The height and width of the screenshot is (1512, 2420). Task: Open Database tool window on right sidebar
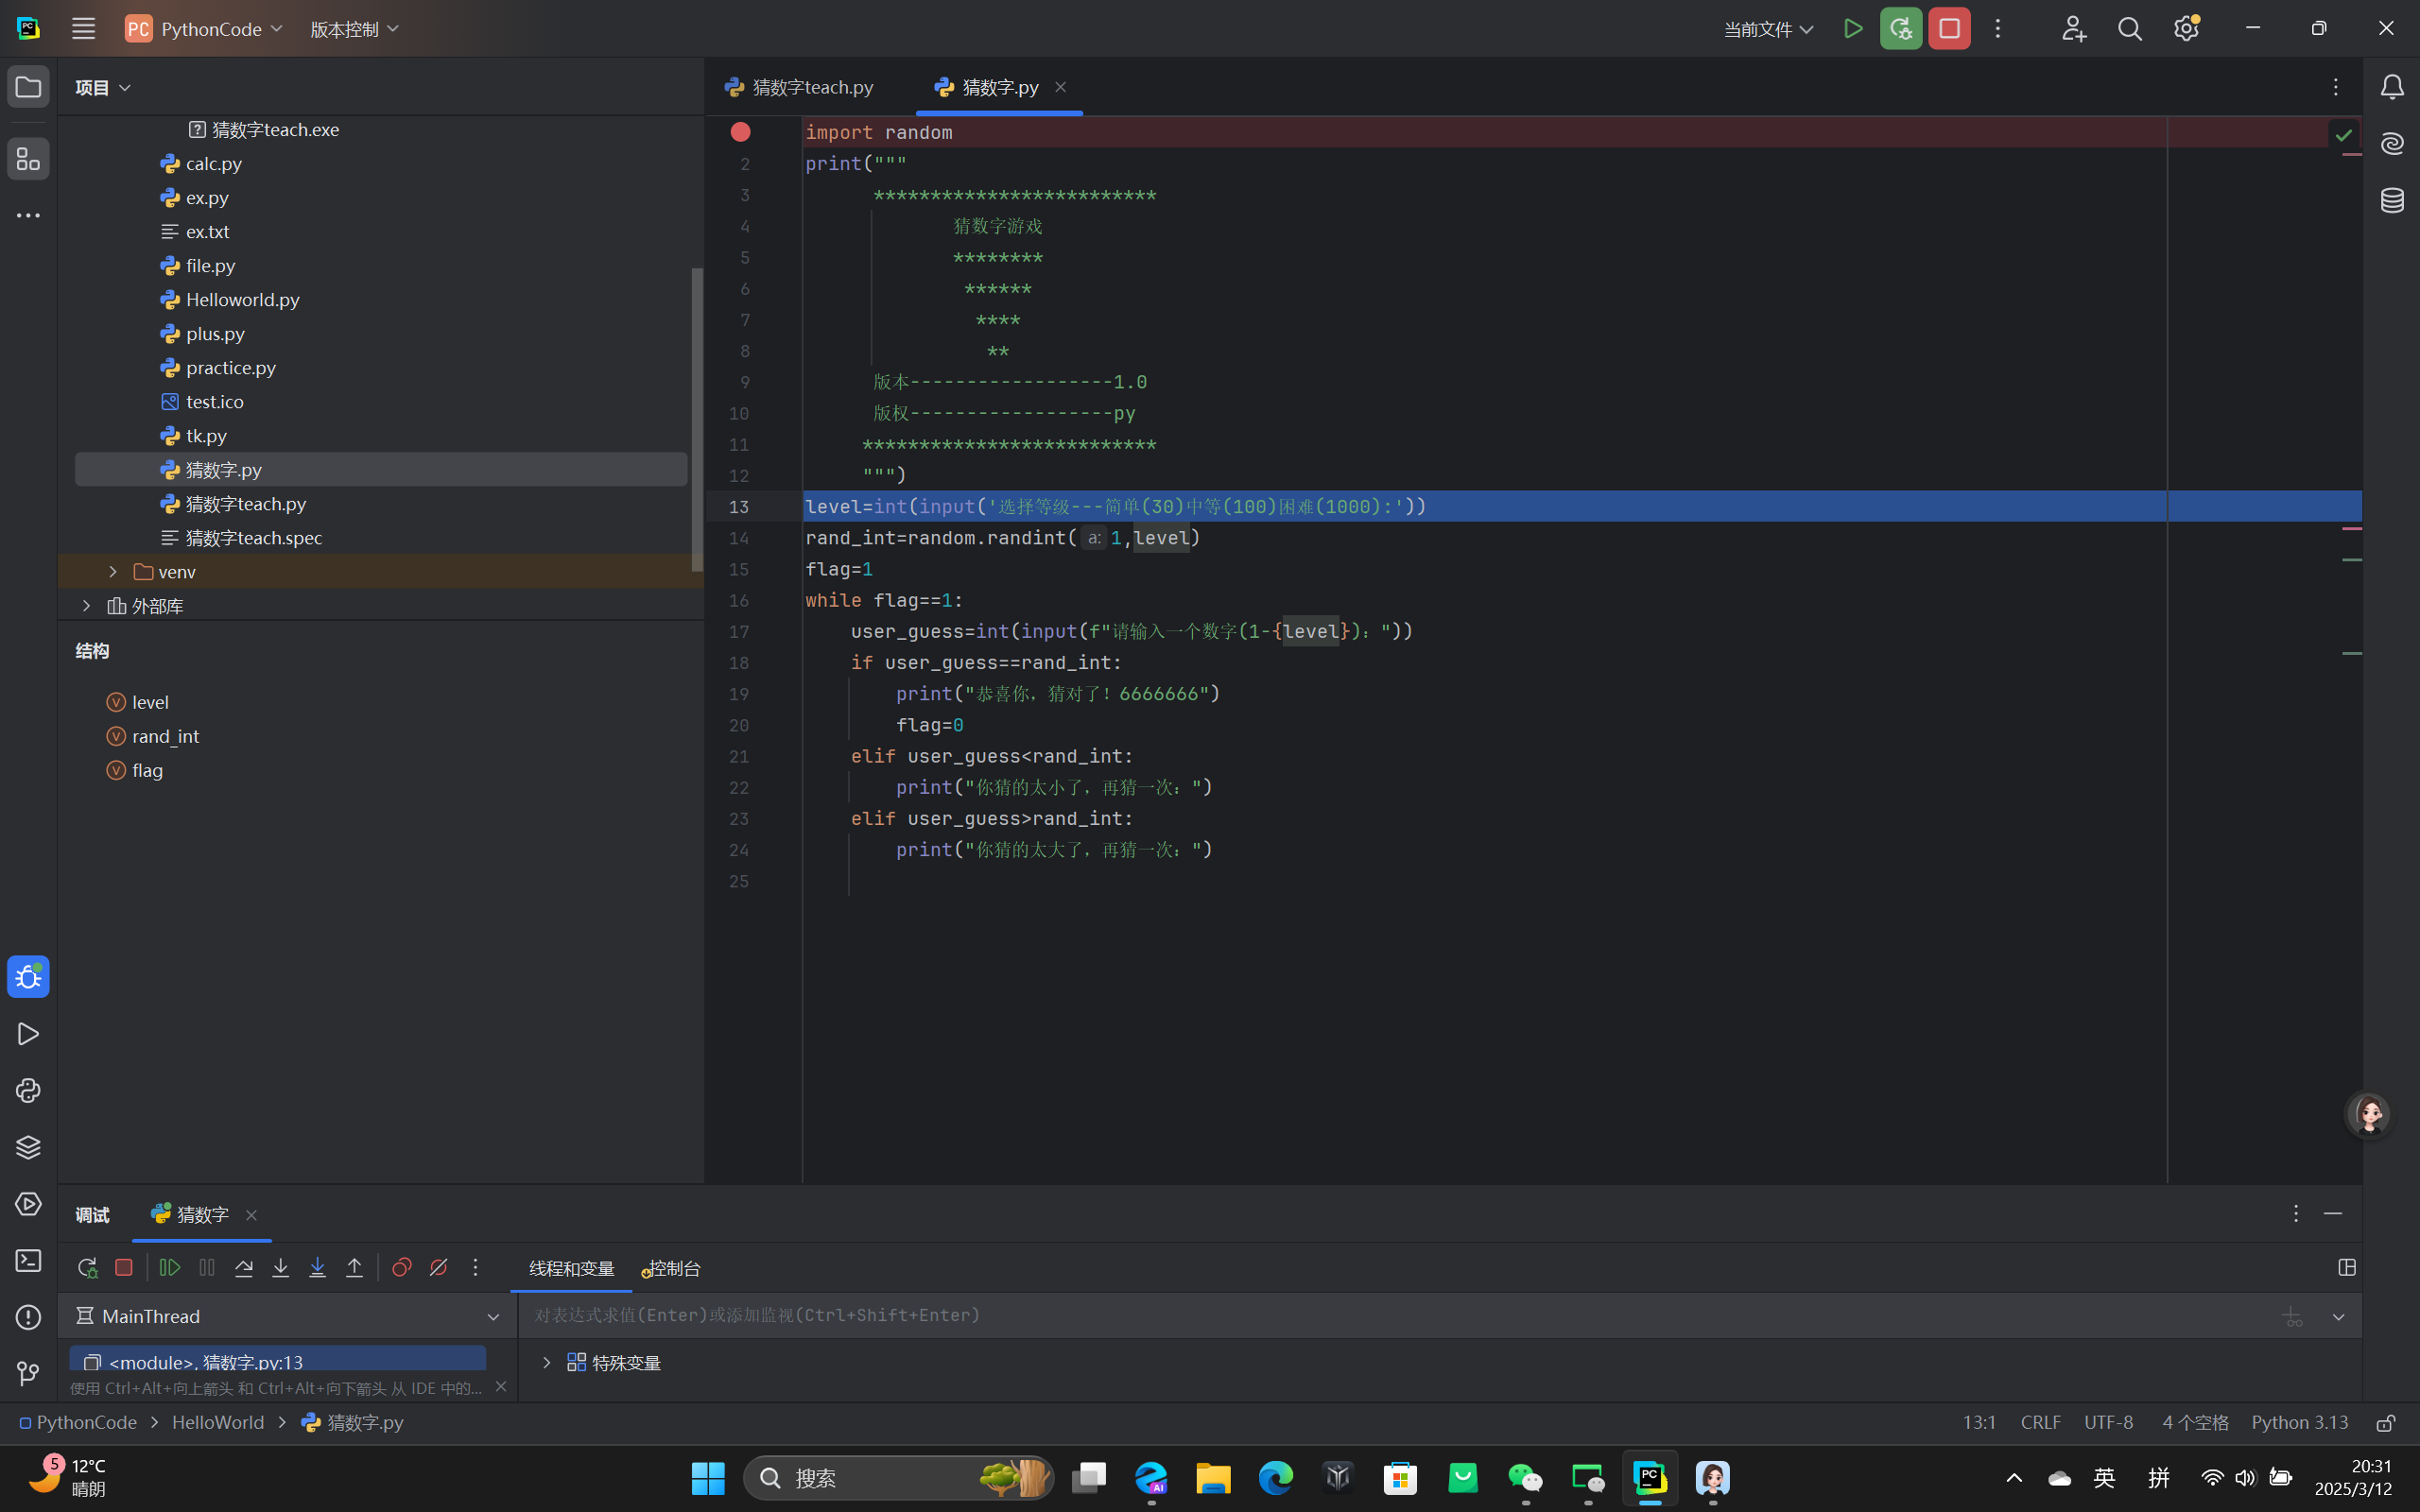click(x=2392, y=200)
